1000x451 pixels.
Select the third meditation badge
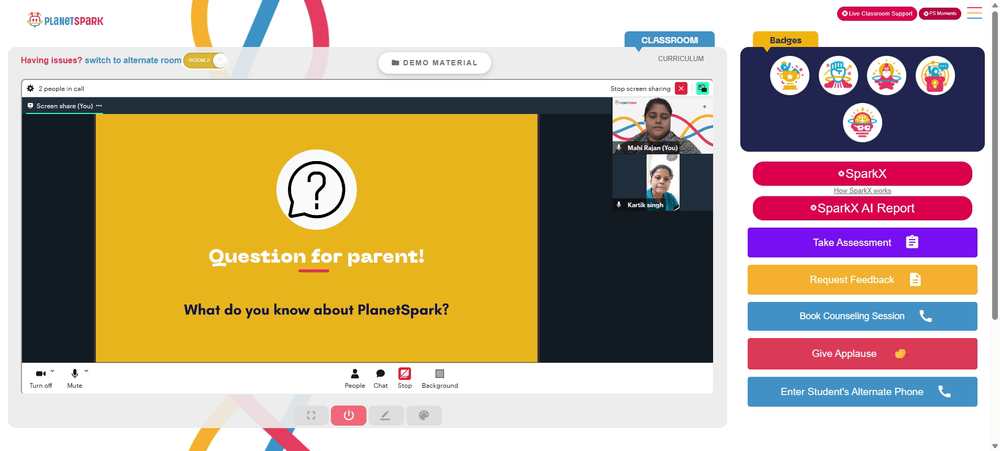[886, 75]
